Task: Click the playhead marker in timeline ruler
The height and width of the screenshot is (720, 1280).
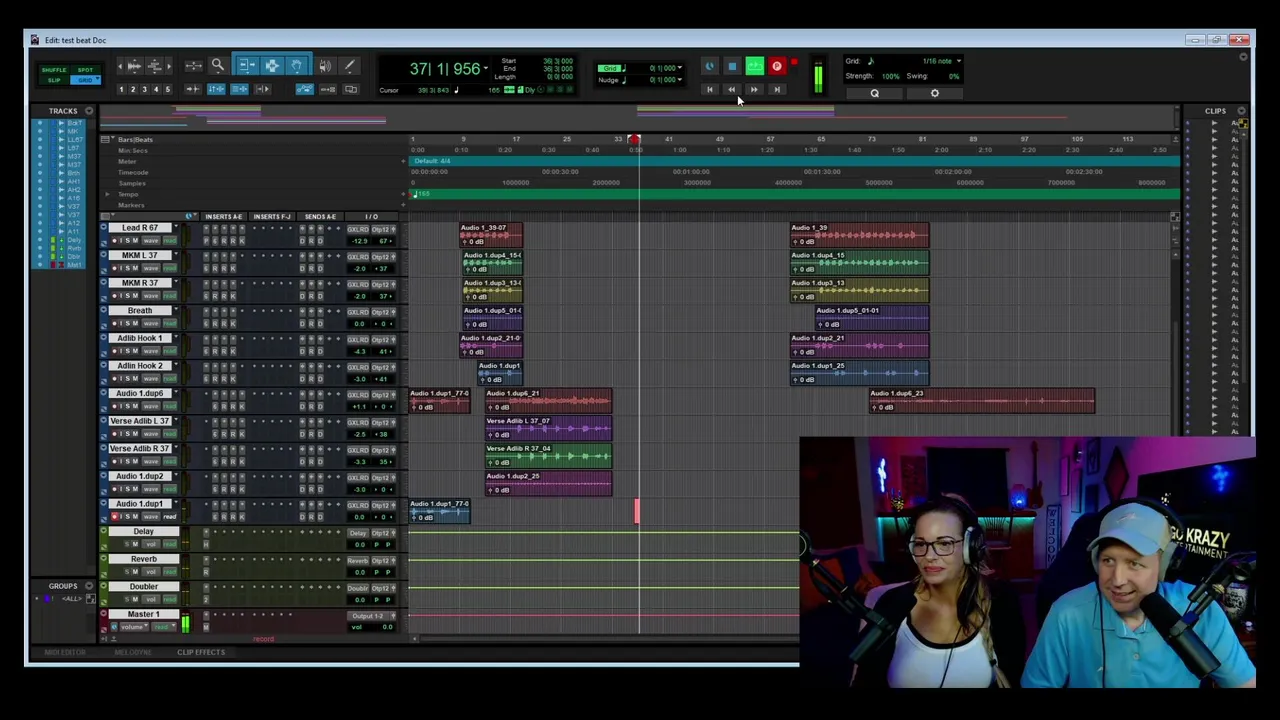Action: click(x=634, y=140)
